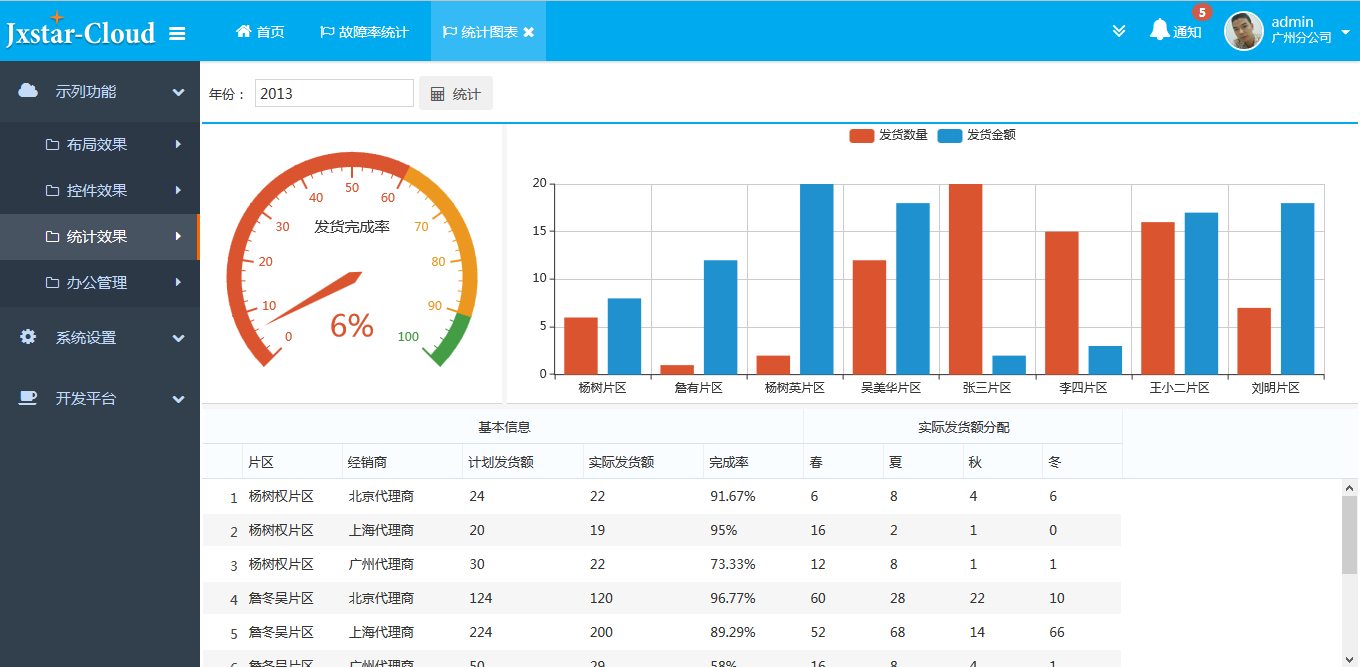1360x667 pixels.
Task: Click the folder icon beside 控件效果
Action: tap(52, 191)
